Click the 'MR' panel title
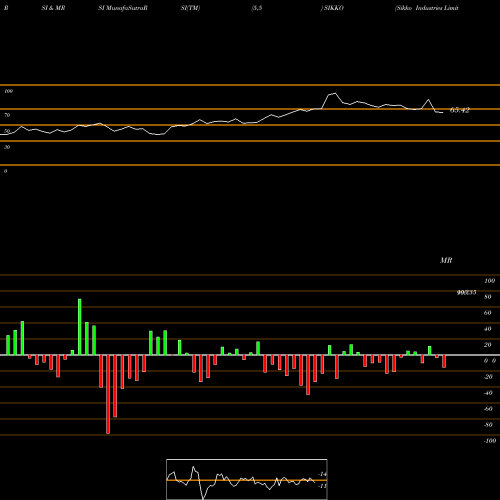500x500 pixels. click(446, 260)
